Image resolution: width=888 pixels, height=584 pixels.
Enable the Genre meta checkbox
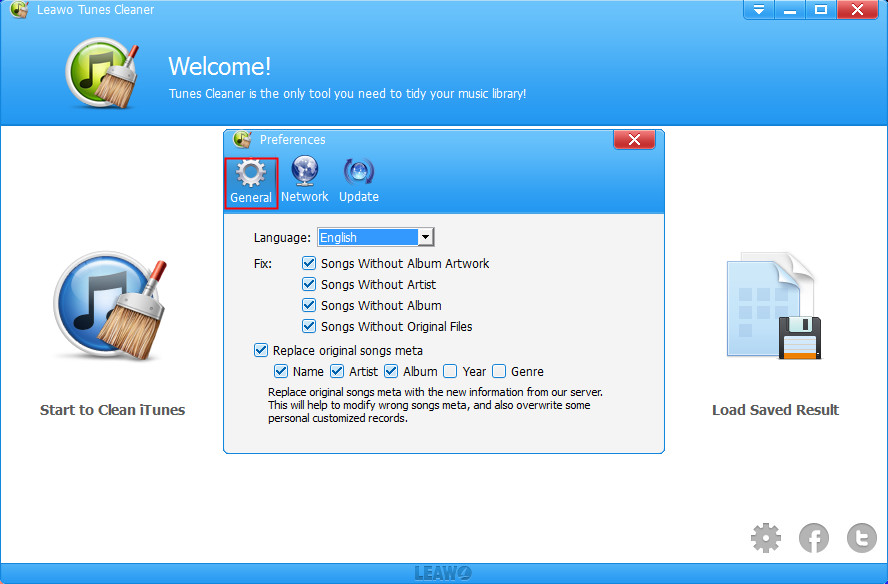click(x=499, y=371)
